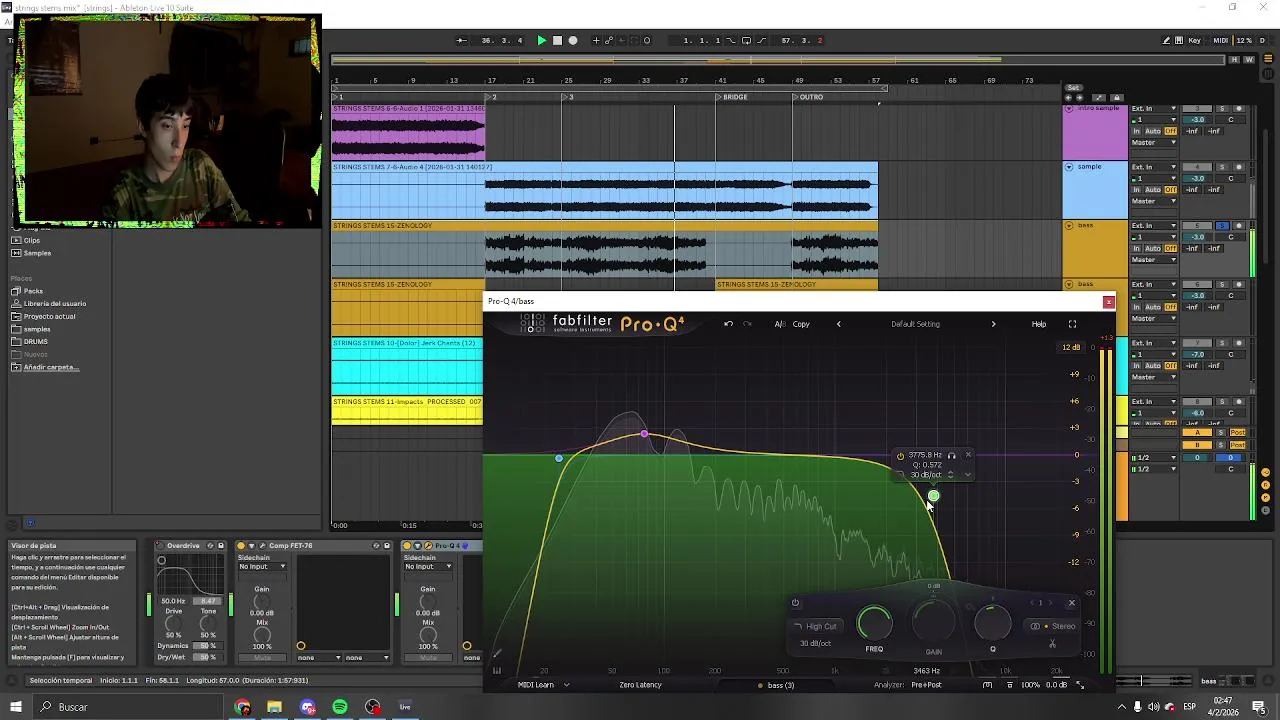Solo the band using the headphones icon
The width and height of the screenshot is (1280, 720).
pos(952,456)
